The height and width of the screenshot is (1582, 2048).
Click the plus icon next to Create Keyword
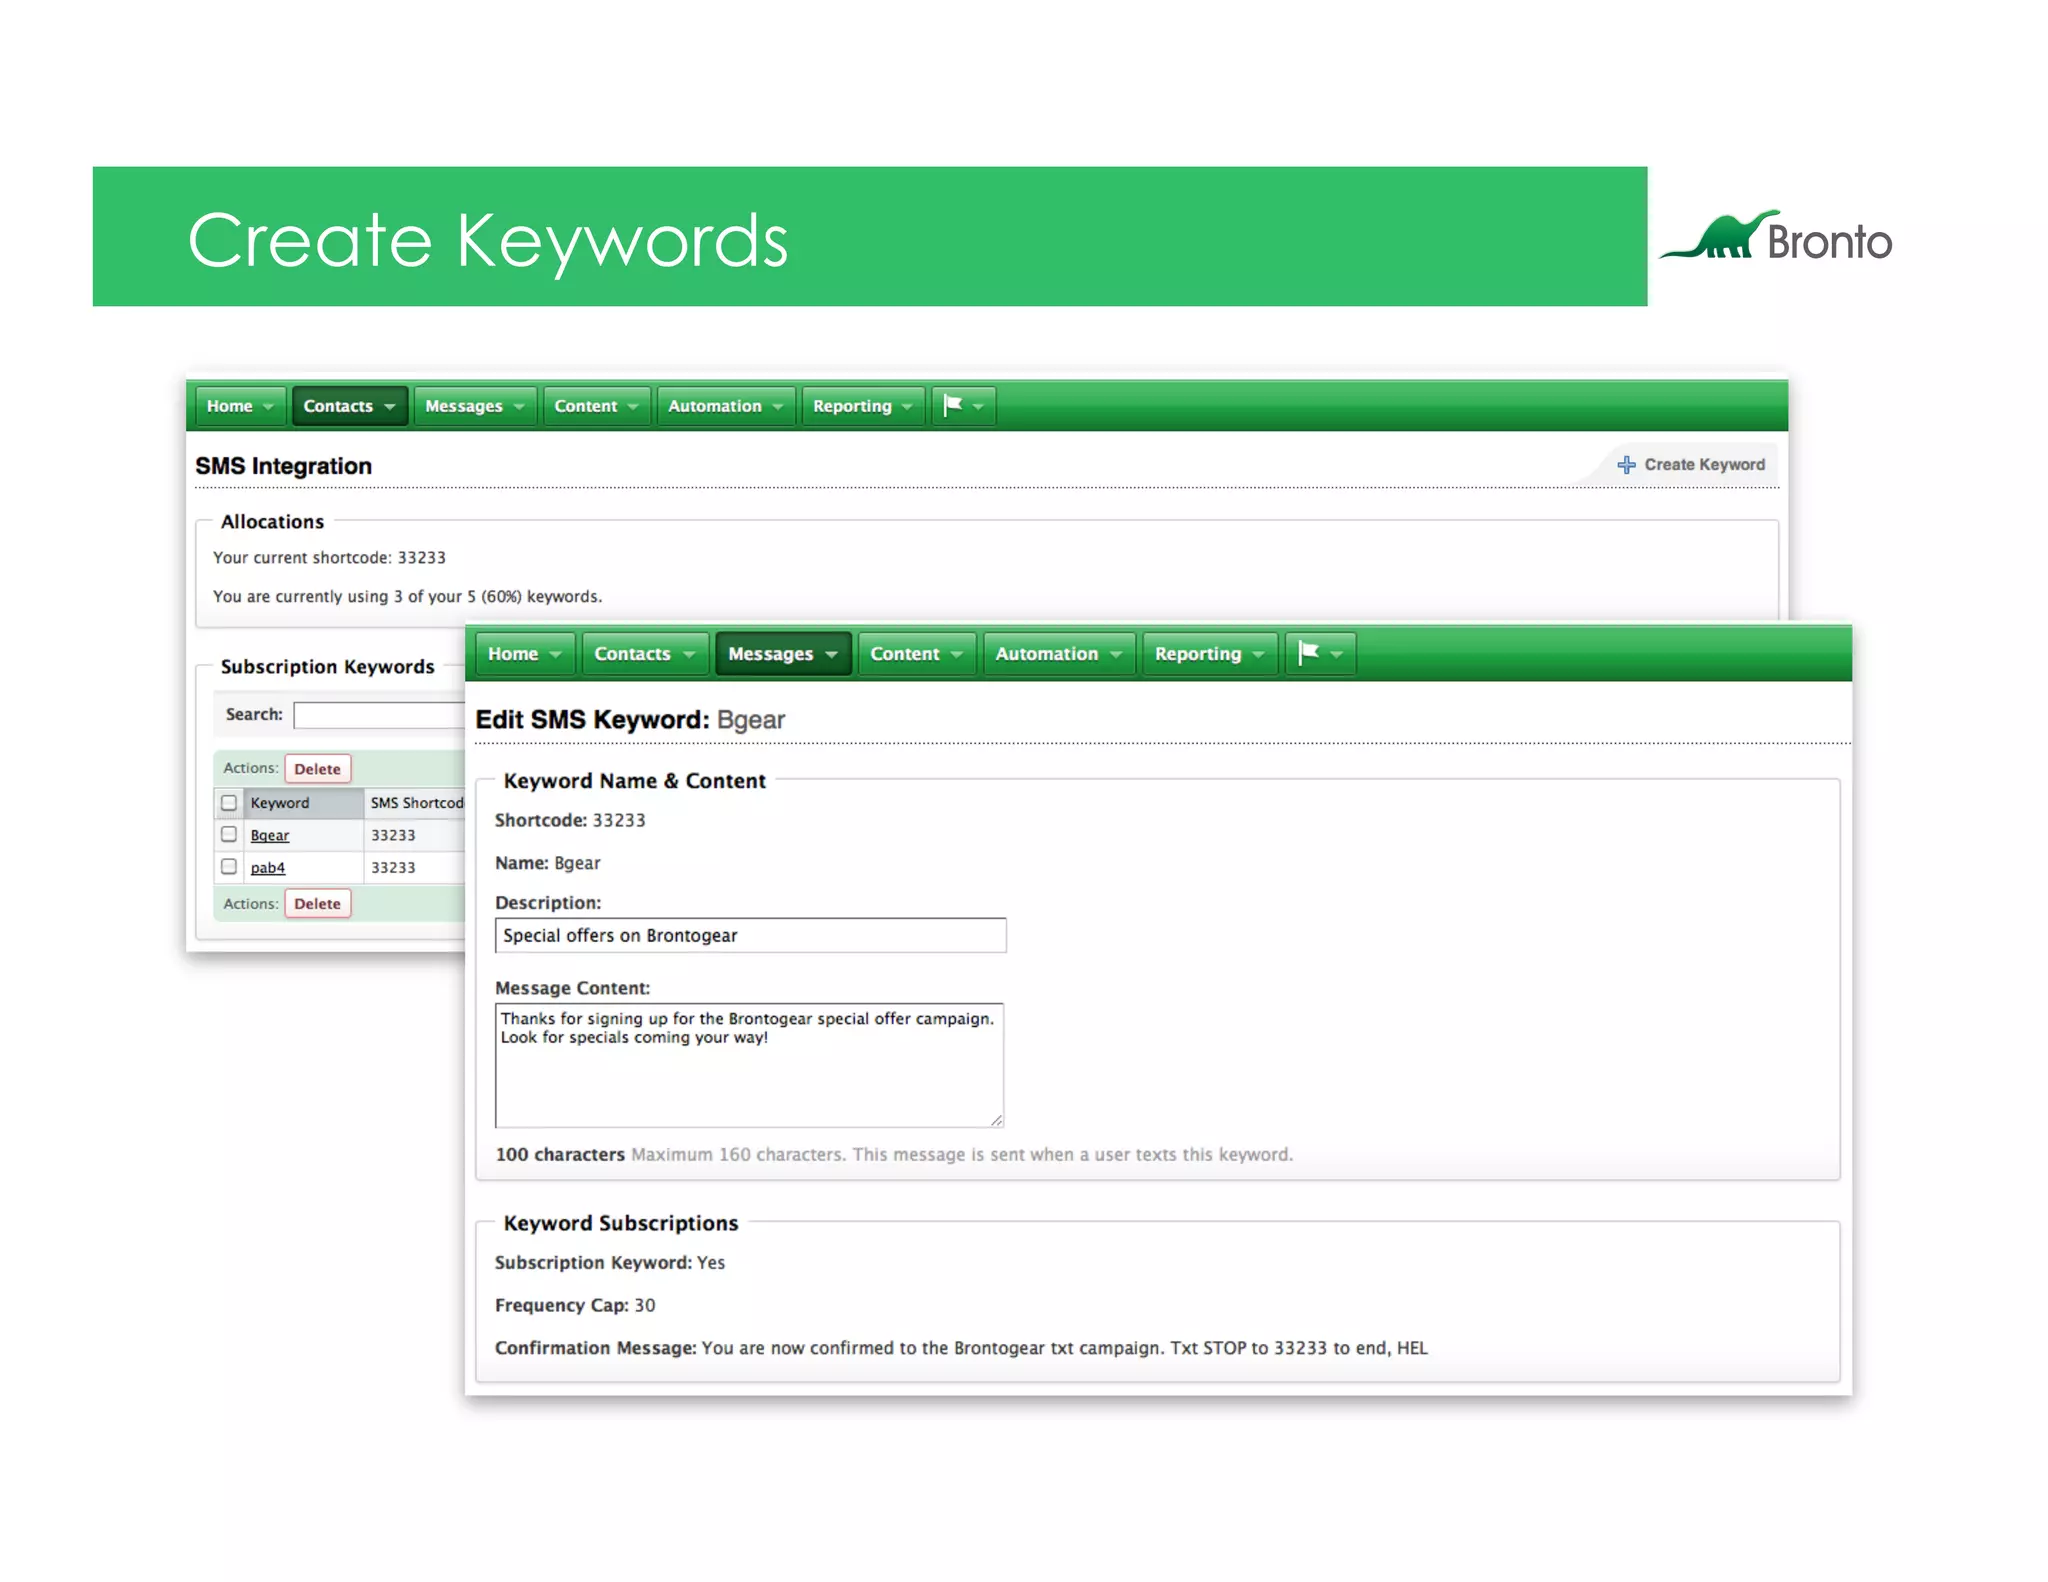pos(1626,465)
